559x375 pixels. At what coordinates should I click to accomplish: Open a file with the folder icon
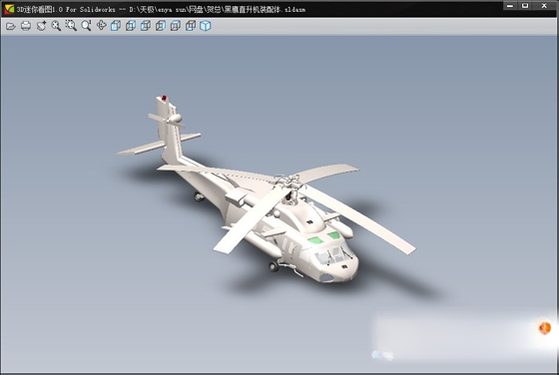(x=11, y=26)
